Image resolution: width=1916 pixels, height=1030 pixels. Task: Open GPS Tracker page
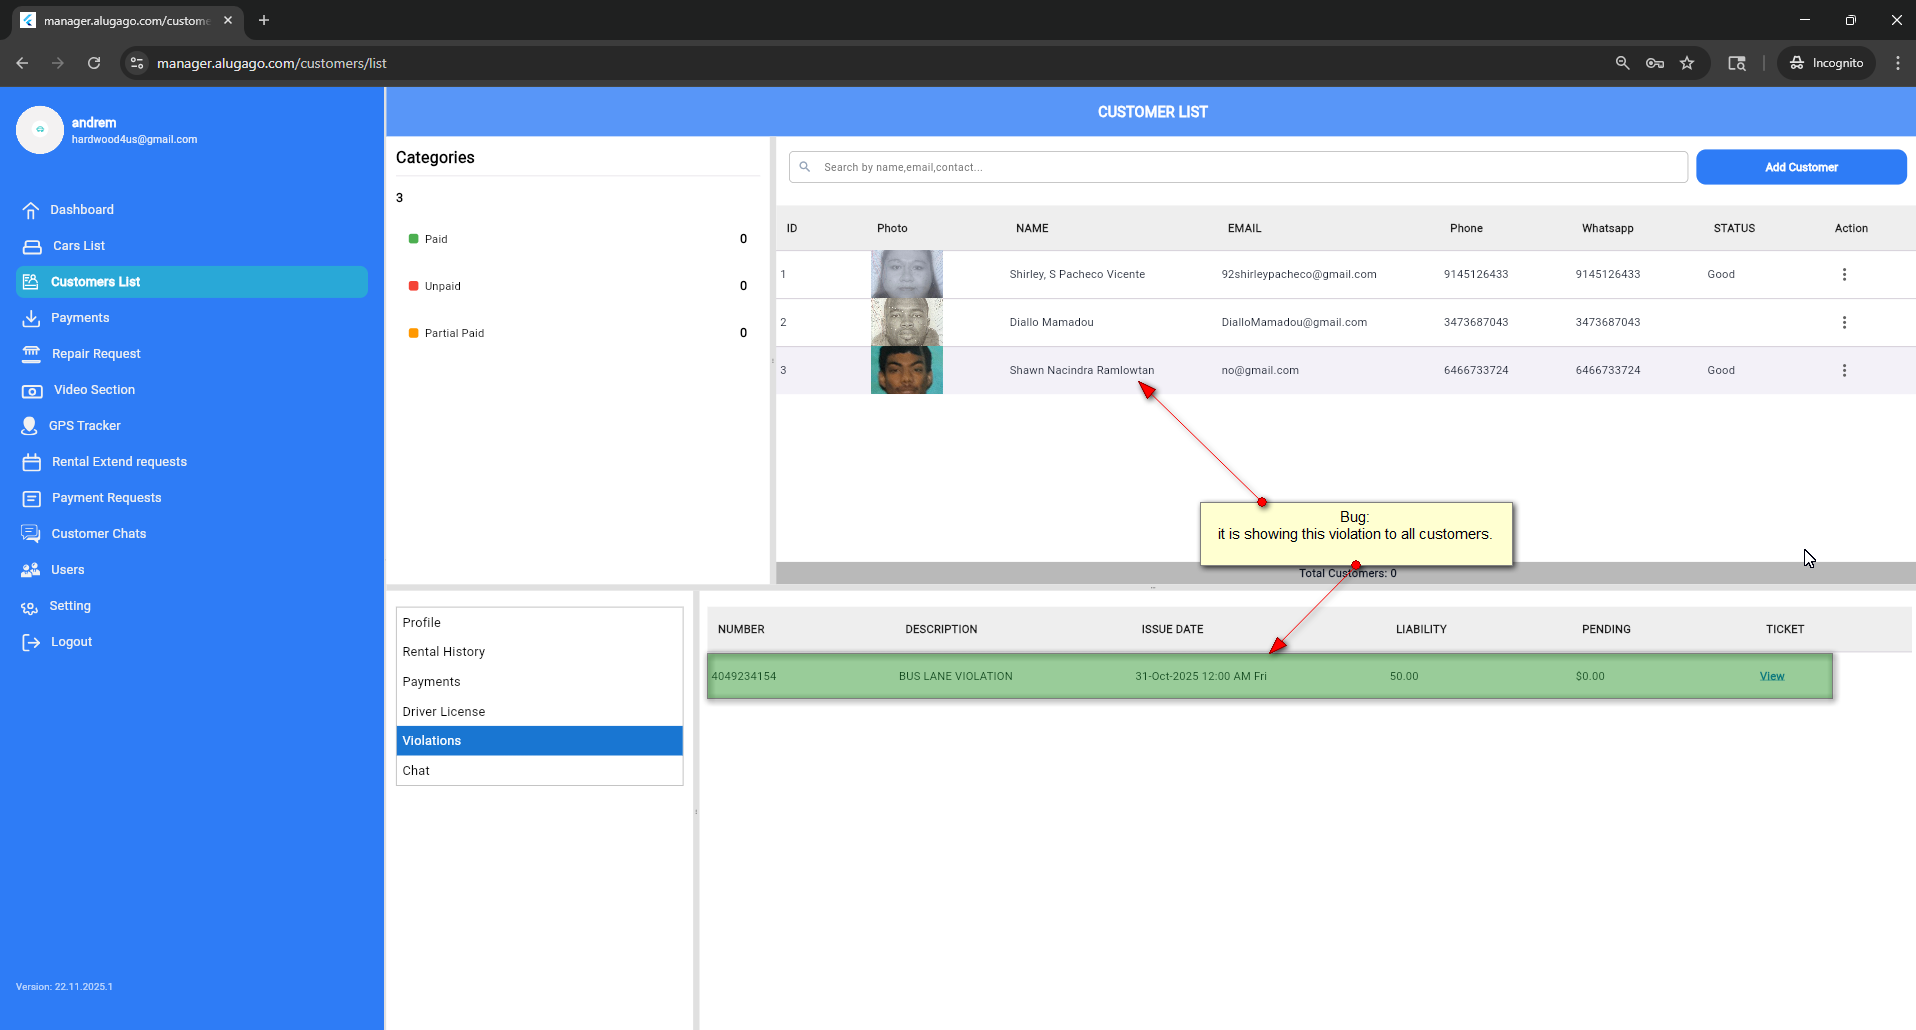(x=84, y=426)
